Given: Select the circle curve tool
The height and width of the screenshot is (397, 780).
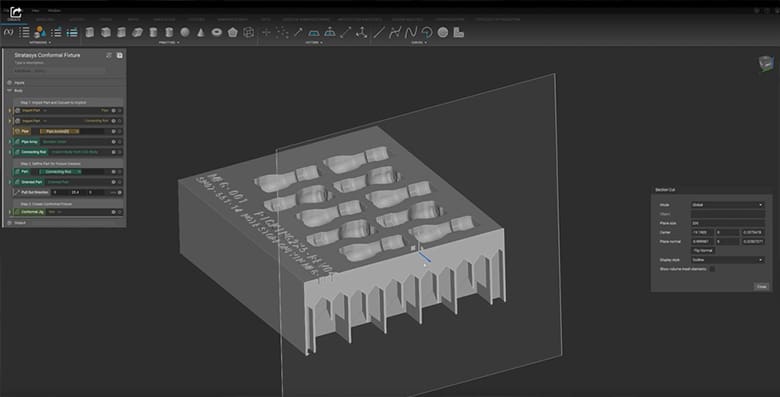Looking at the screenshot, I should 443,32.
